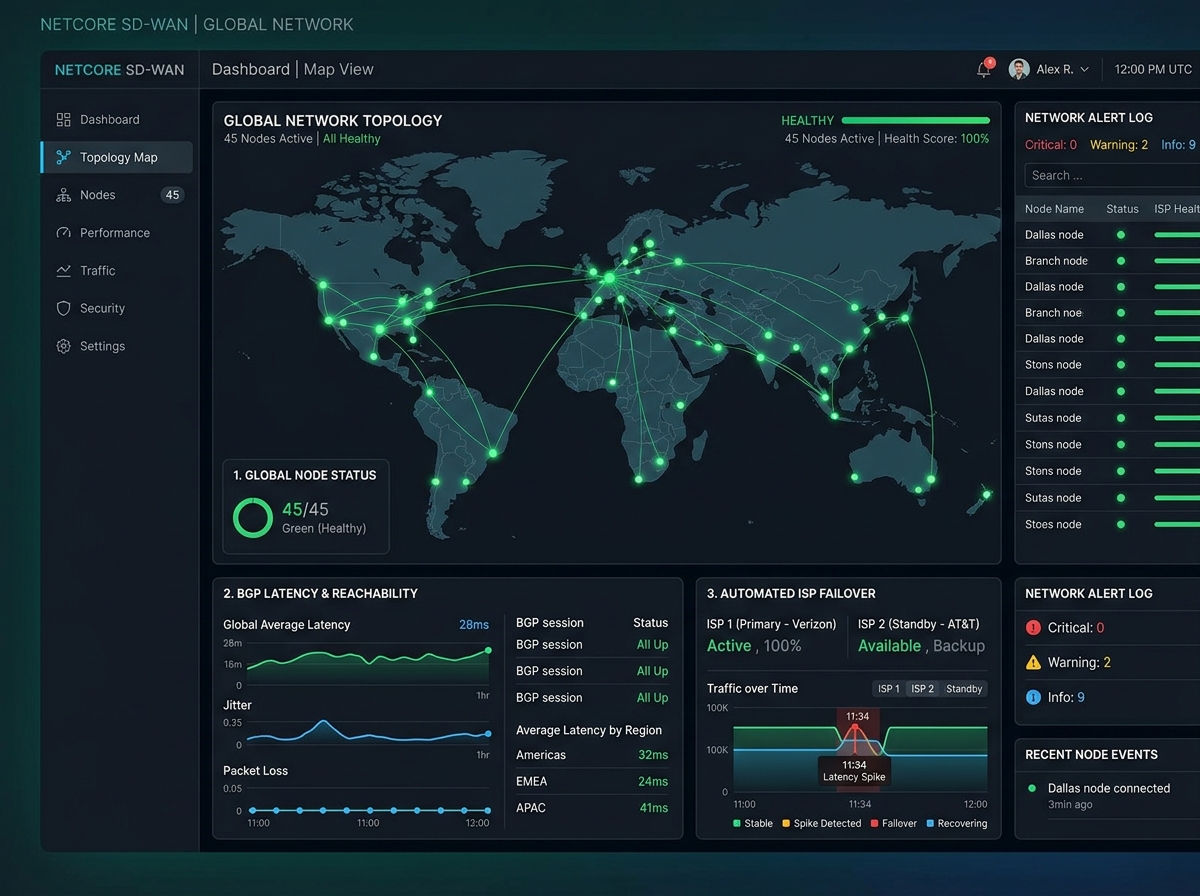Select Topology Map in the sidebar
1200x896 pixels.
click(117, 157)
